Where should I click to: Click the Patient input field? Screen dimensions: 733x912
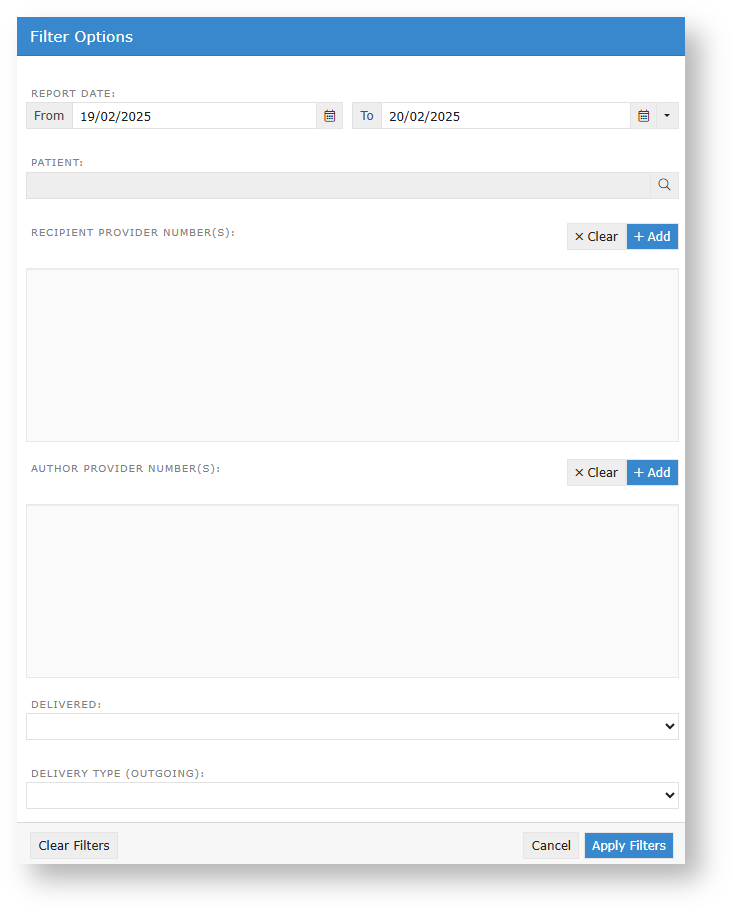click(338, 185)
